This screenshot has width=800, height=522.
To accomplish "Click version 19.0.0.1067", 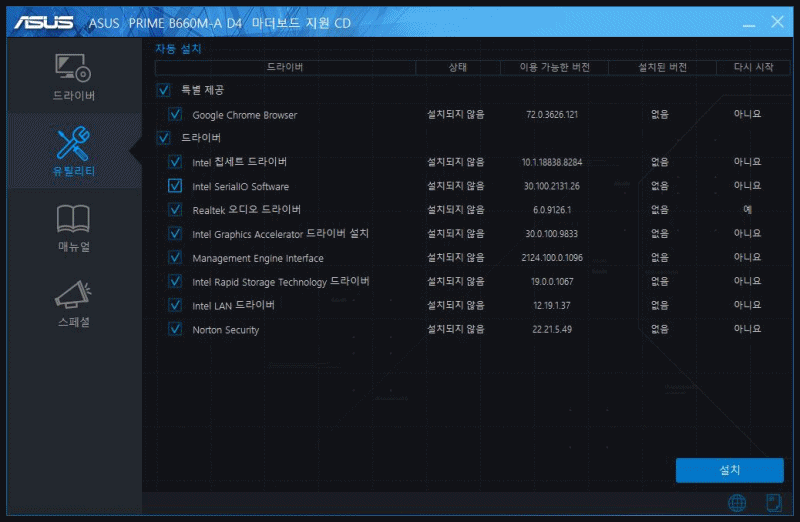I will (552, 282).
